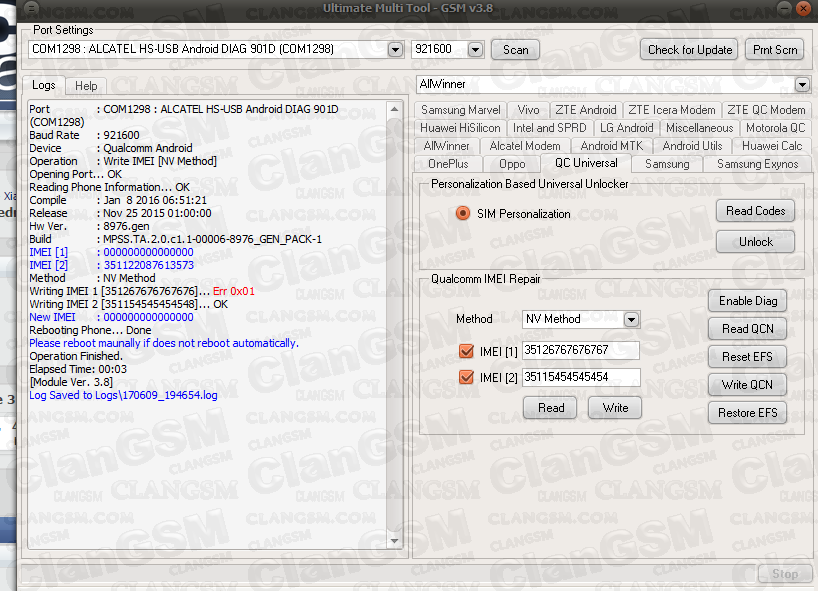Open the Samsung Exynos tab
The image size is (818, 591).
coord(757,164)
